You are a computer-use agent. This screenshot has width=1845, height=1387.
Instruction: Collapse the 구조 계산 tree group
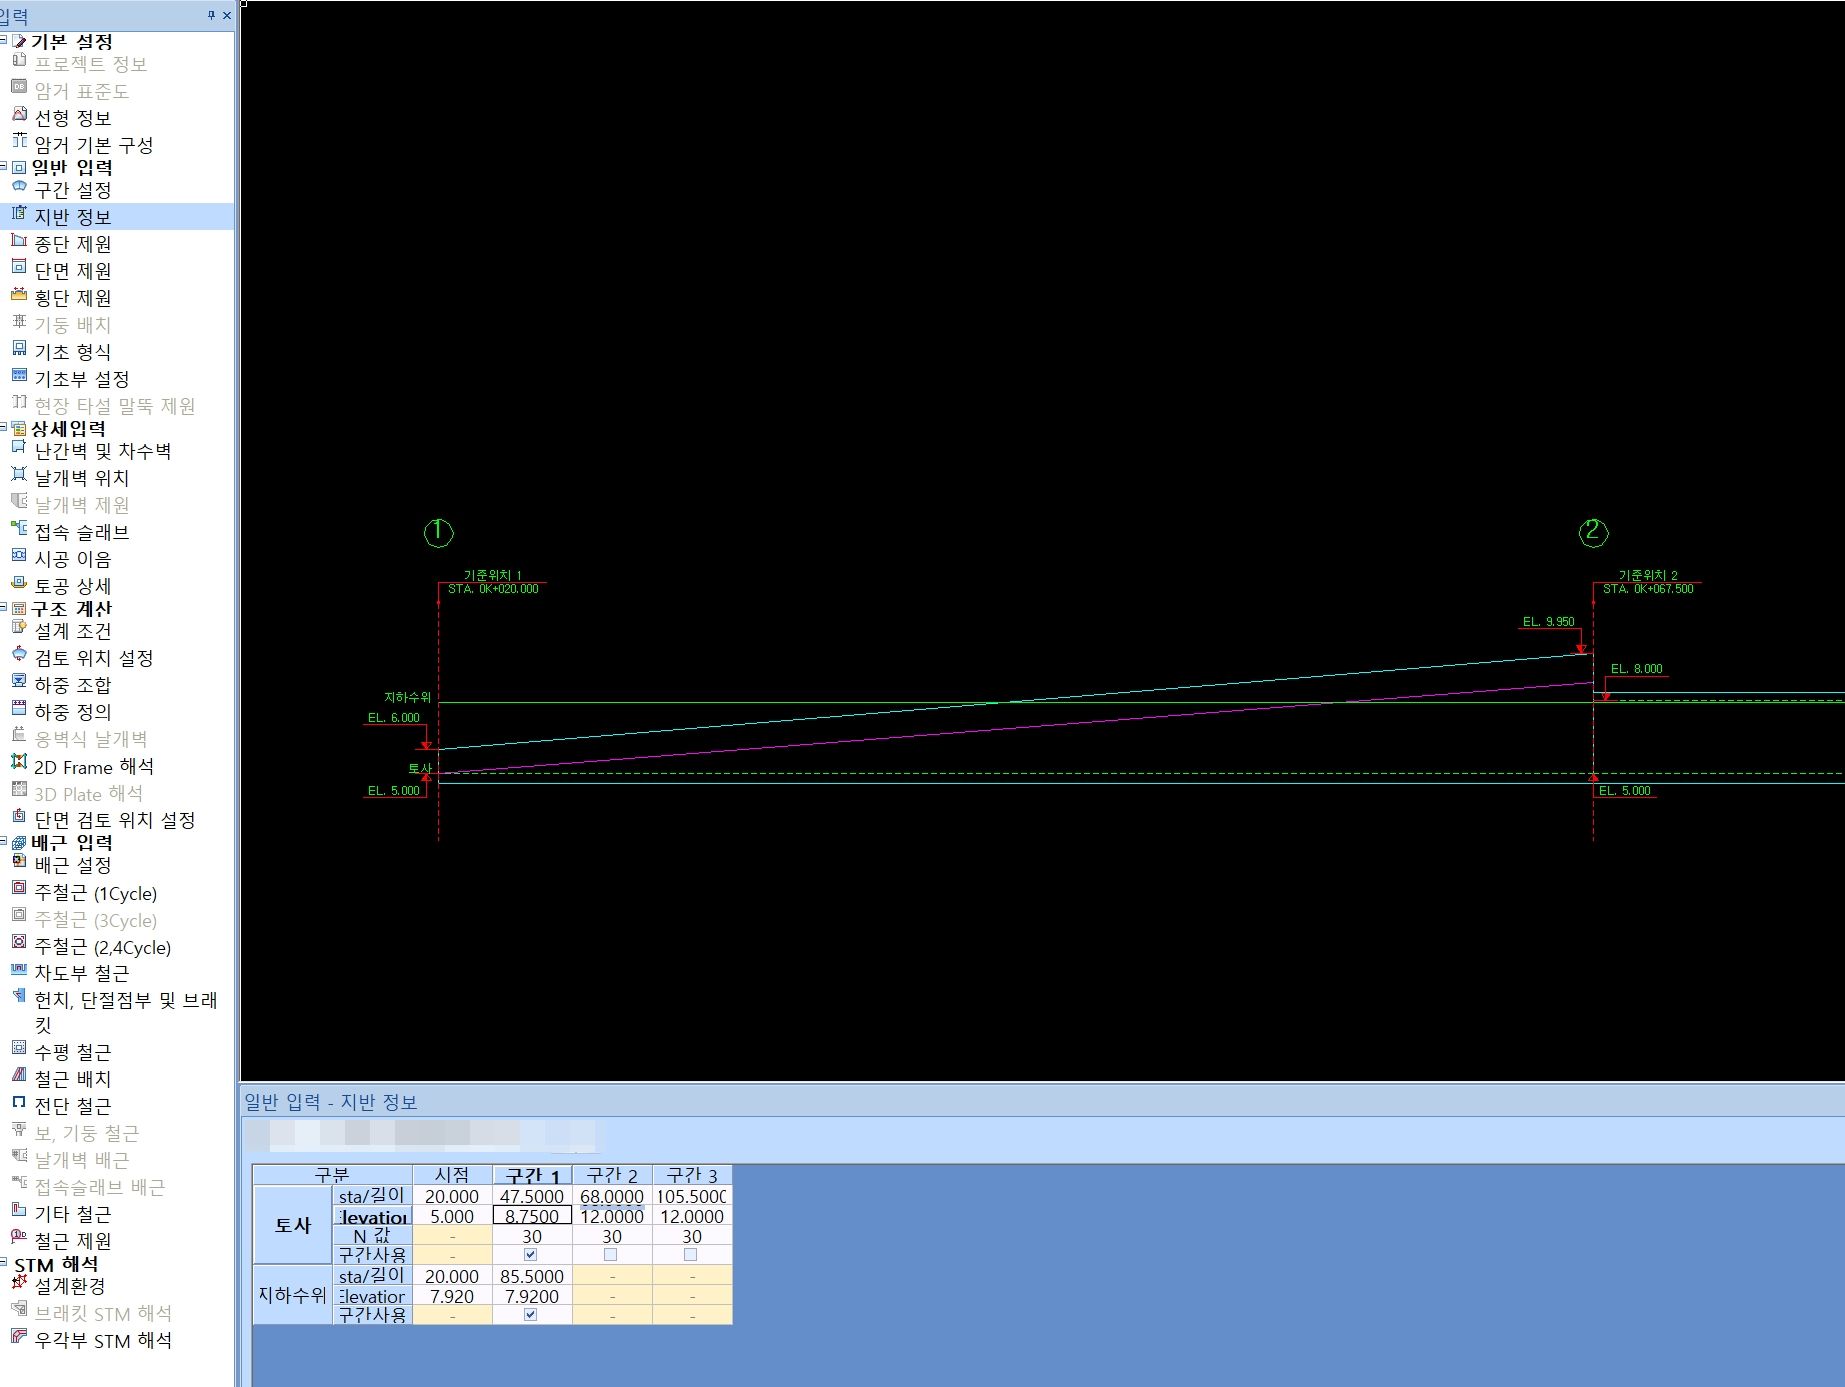click(4, 608)
